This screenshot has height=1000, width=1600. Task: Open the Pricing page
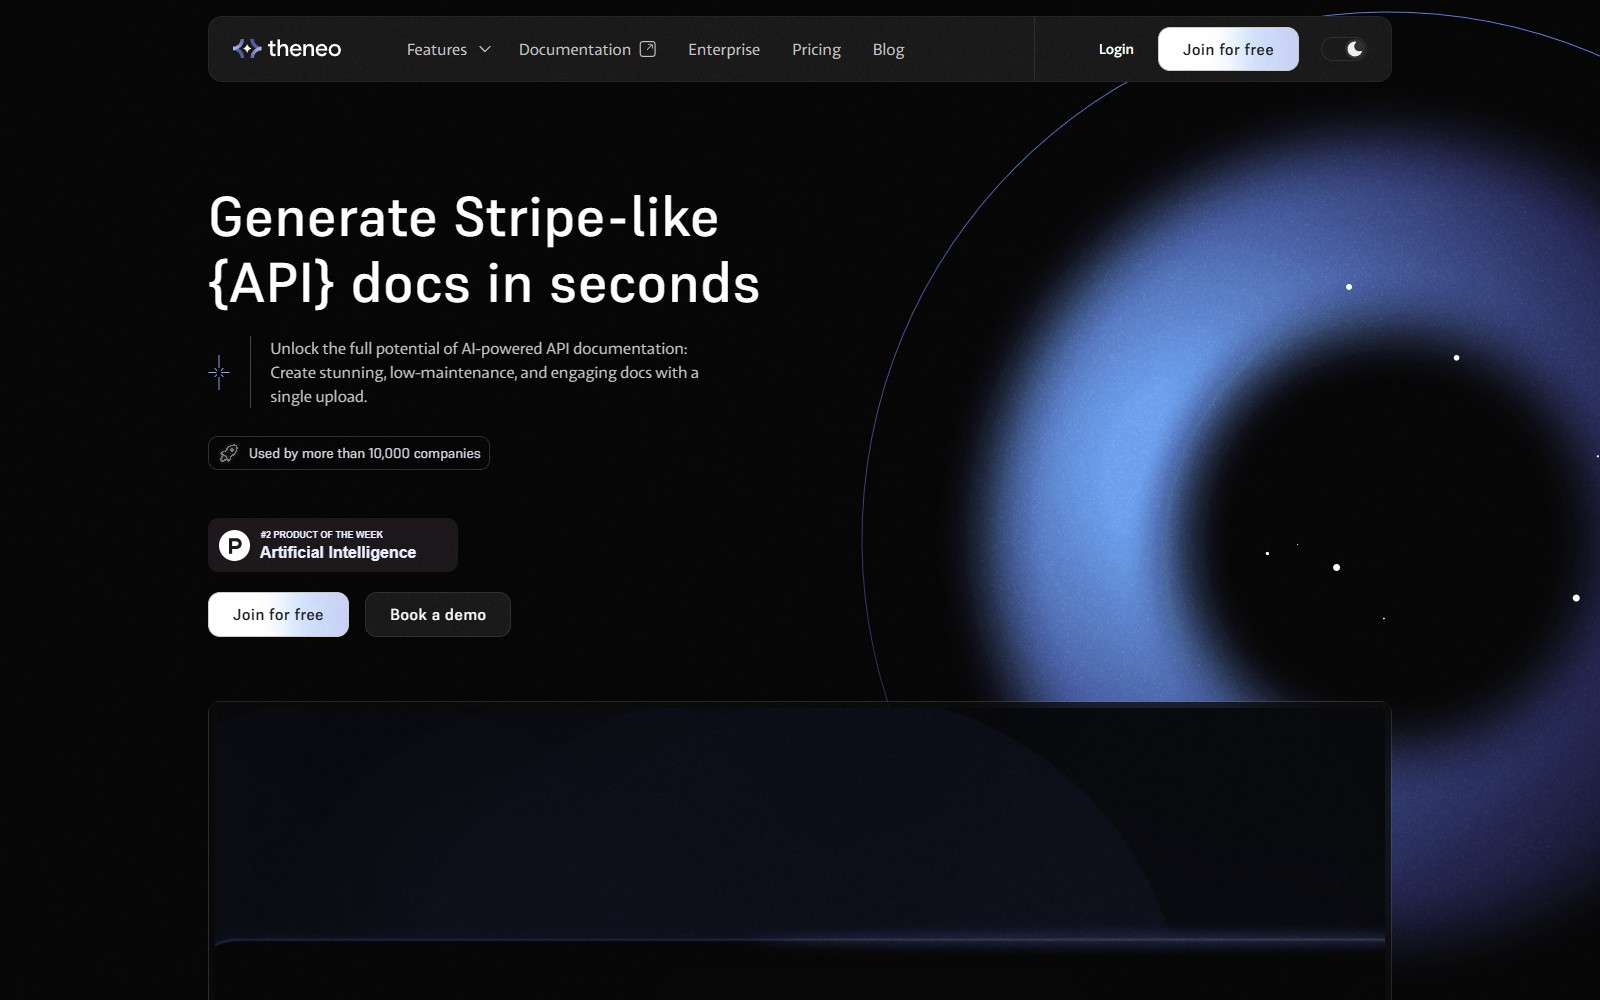pos(816,49)
